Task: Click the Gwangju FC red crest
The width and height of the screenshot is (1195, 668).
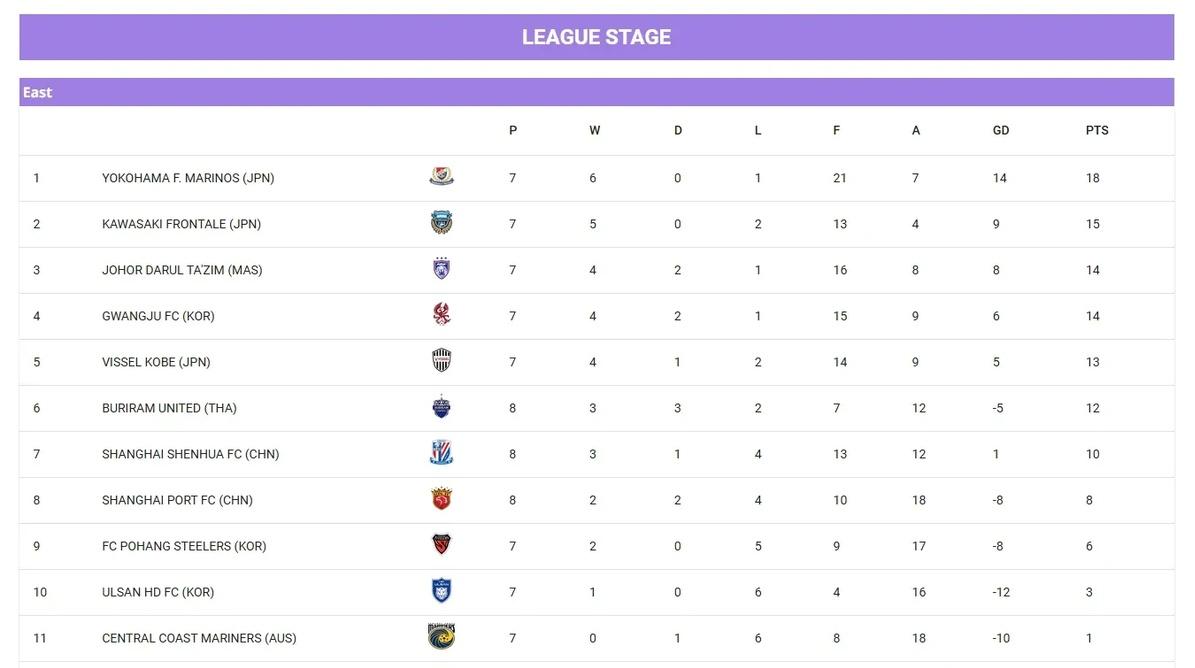Action: click(441, 314)
